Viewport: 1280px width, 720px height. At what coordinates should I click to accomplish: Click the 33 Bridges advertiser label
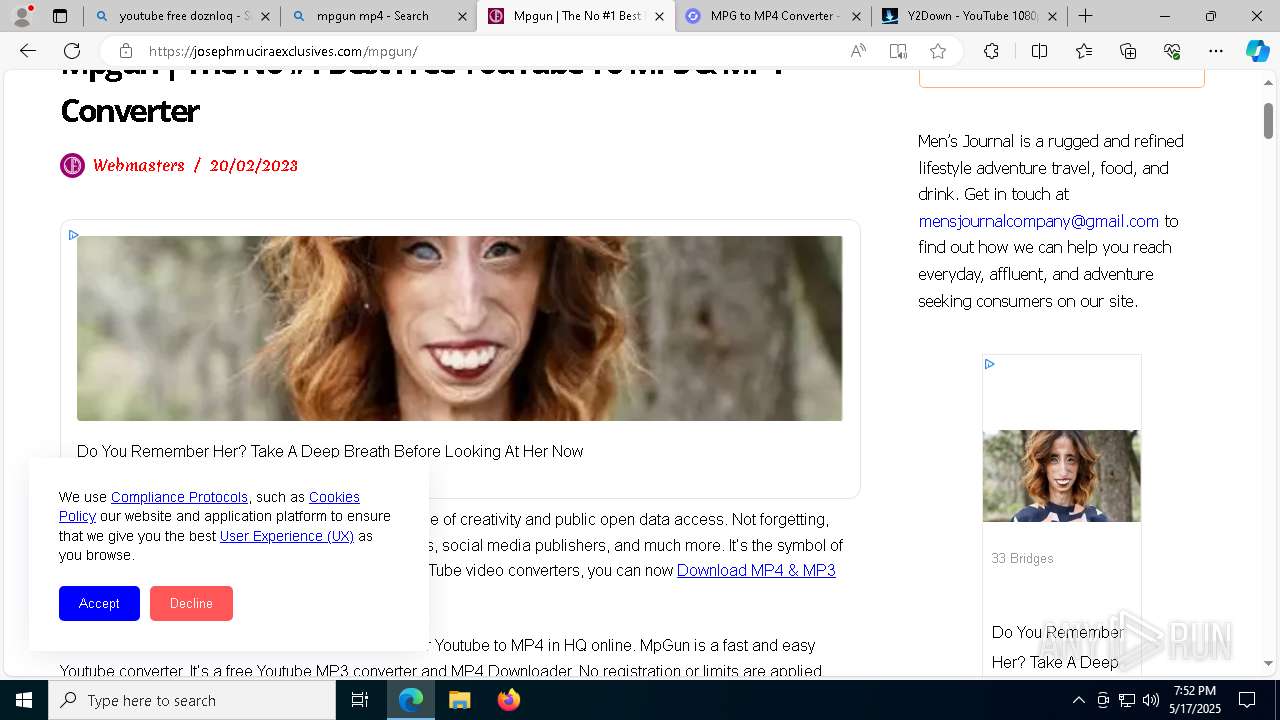(1022, 558)
